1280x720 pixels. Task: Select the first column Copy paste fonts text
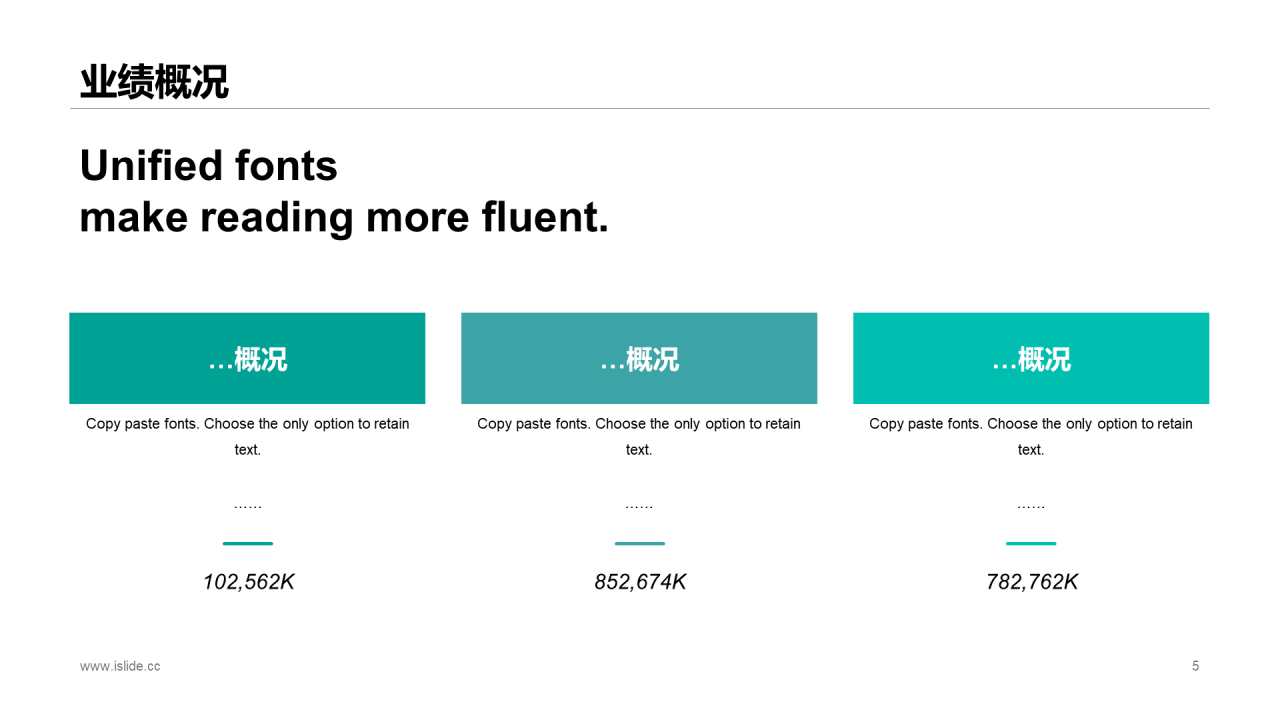[247, 437]
